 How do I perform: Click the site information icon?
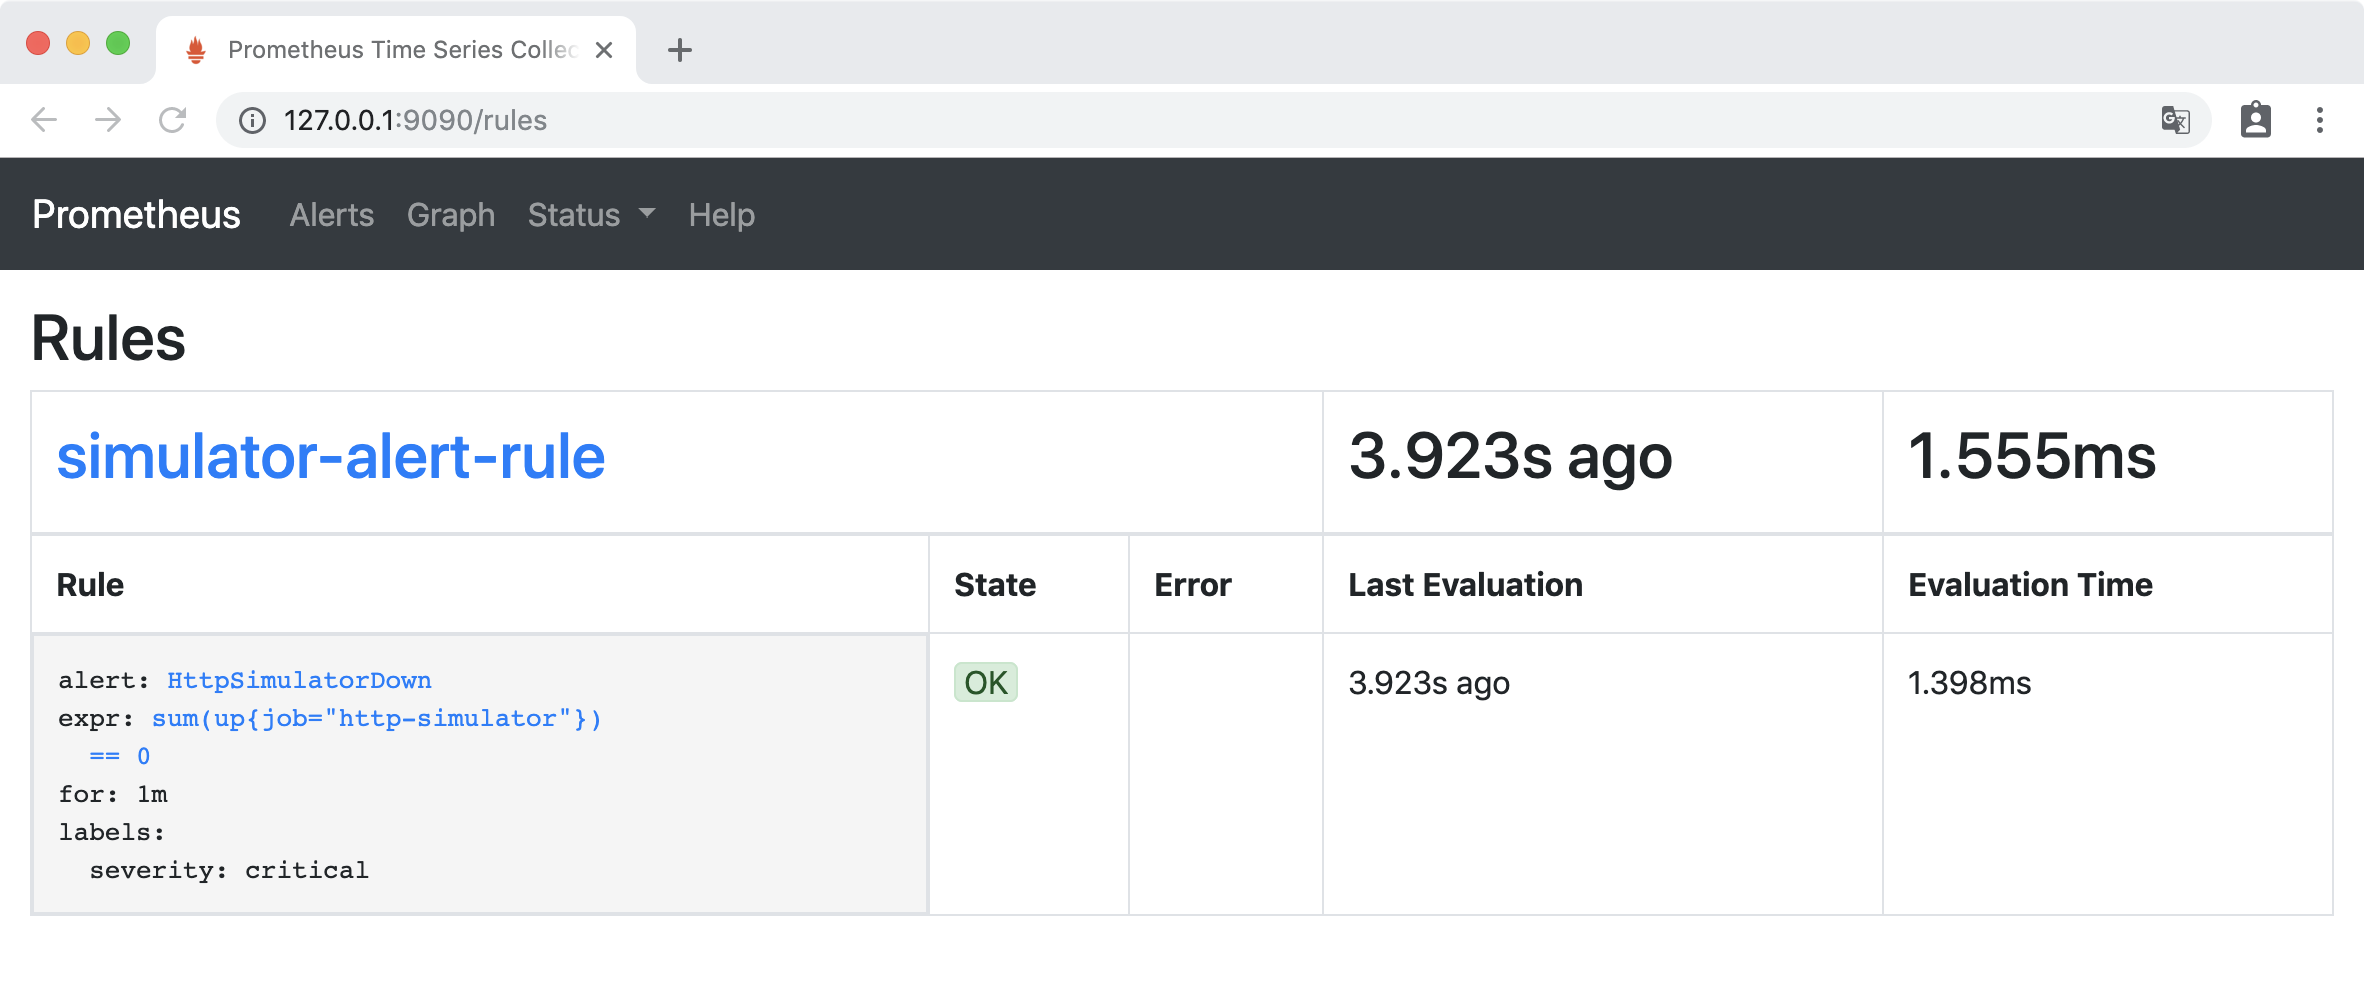point(252,120)
